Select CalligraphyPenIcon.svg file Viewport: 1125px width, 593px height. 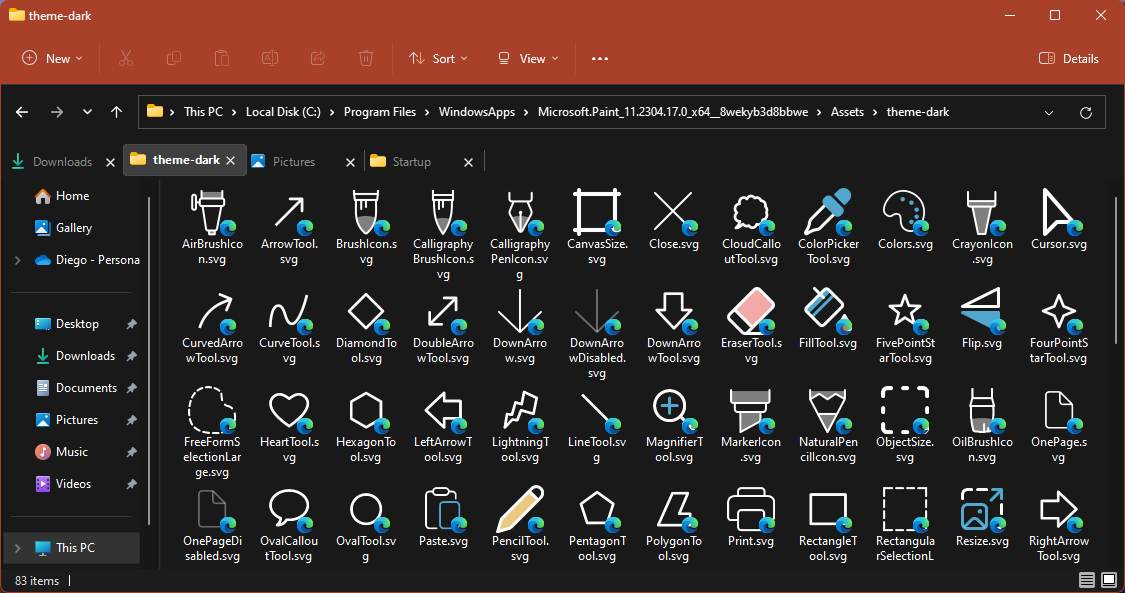[x=519, y=235]
